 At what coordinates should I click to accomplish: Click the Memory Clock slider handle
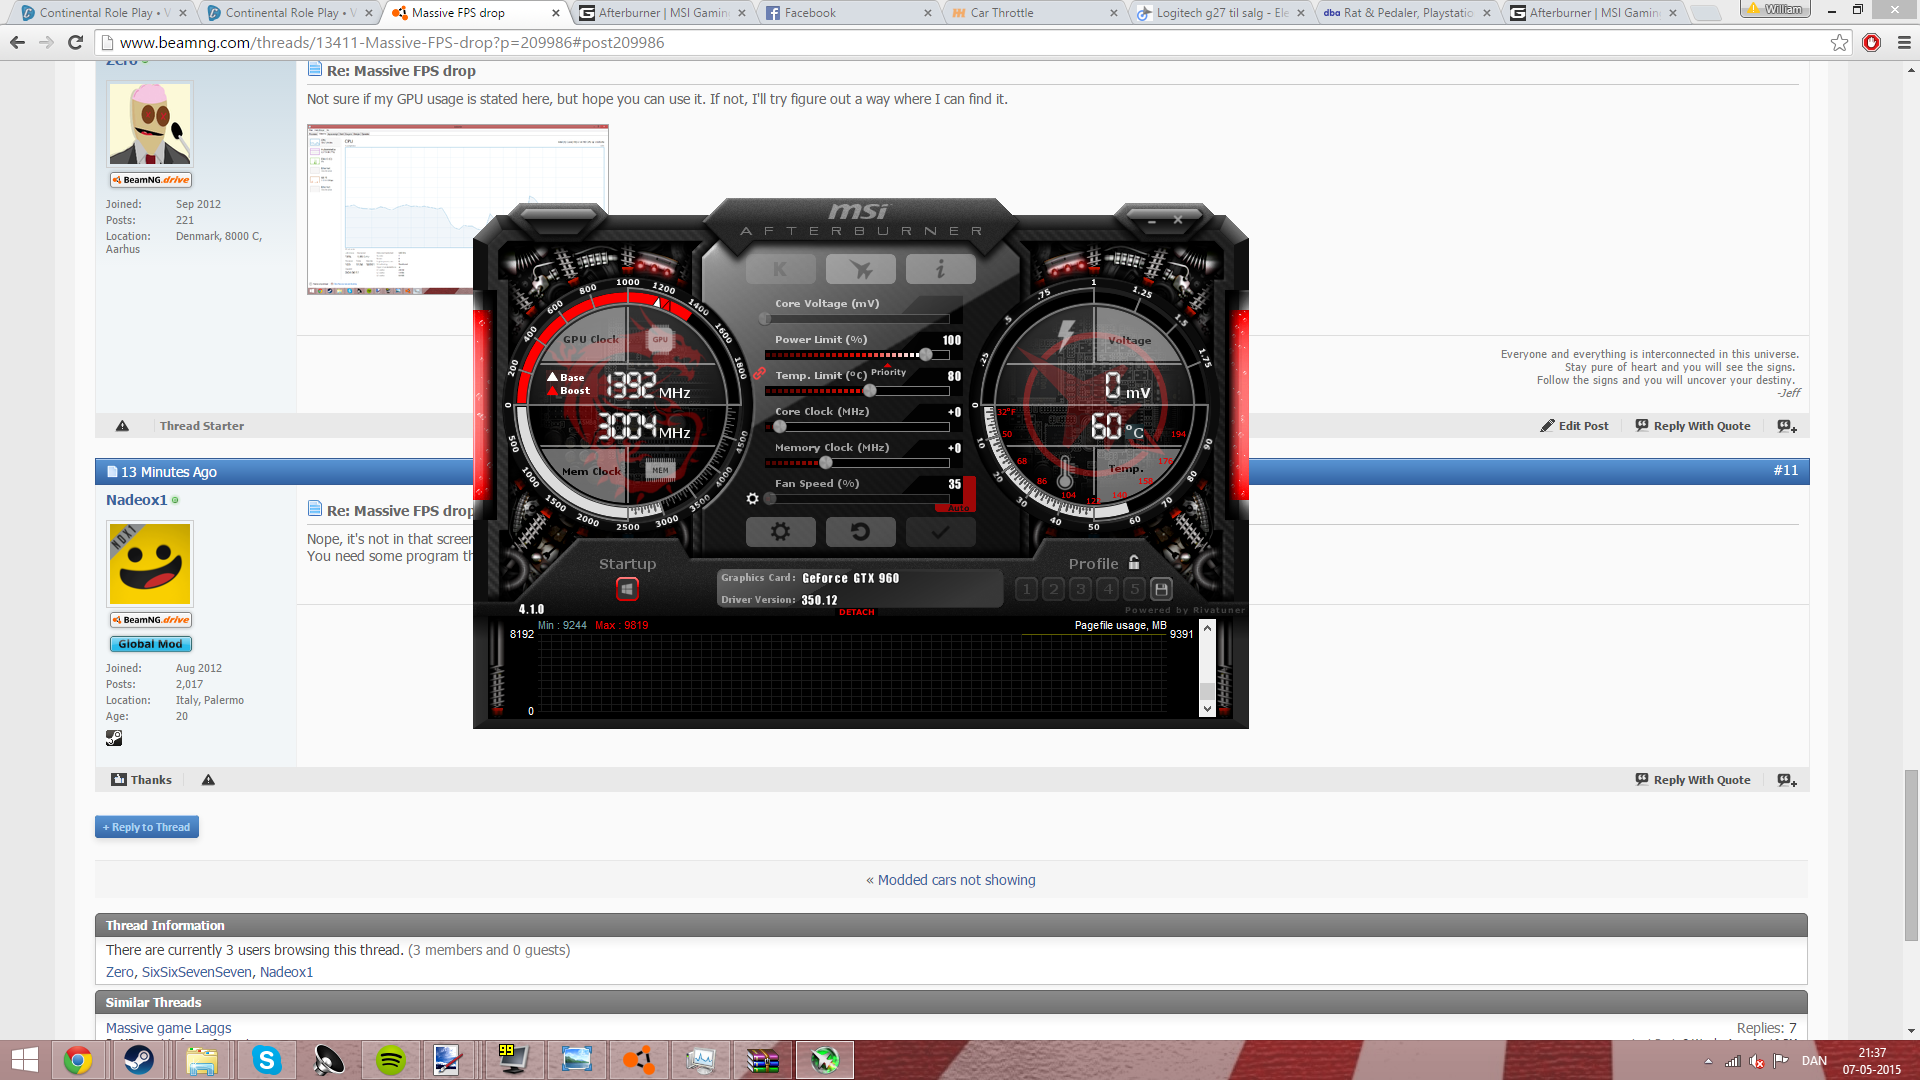click(x=826, y=463)
